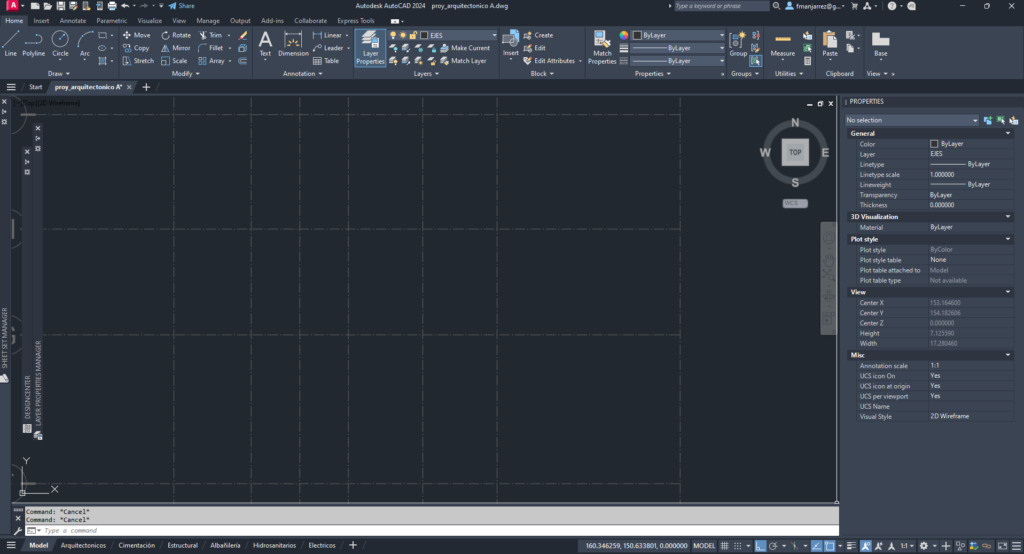Open the EJES layer dropdown
This screenshot has height=554, width=1024.
click(x=470, y=35)
